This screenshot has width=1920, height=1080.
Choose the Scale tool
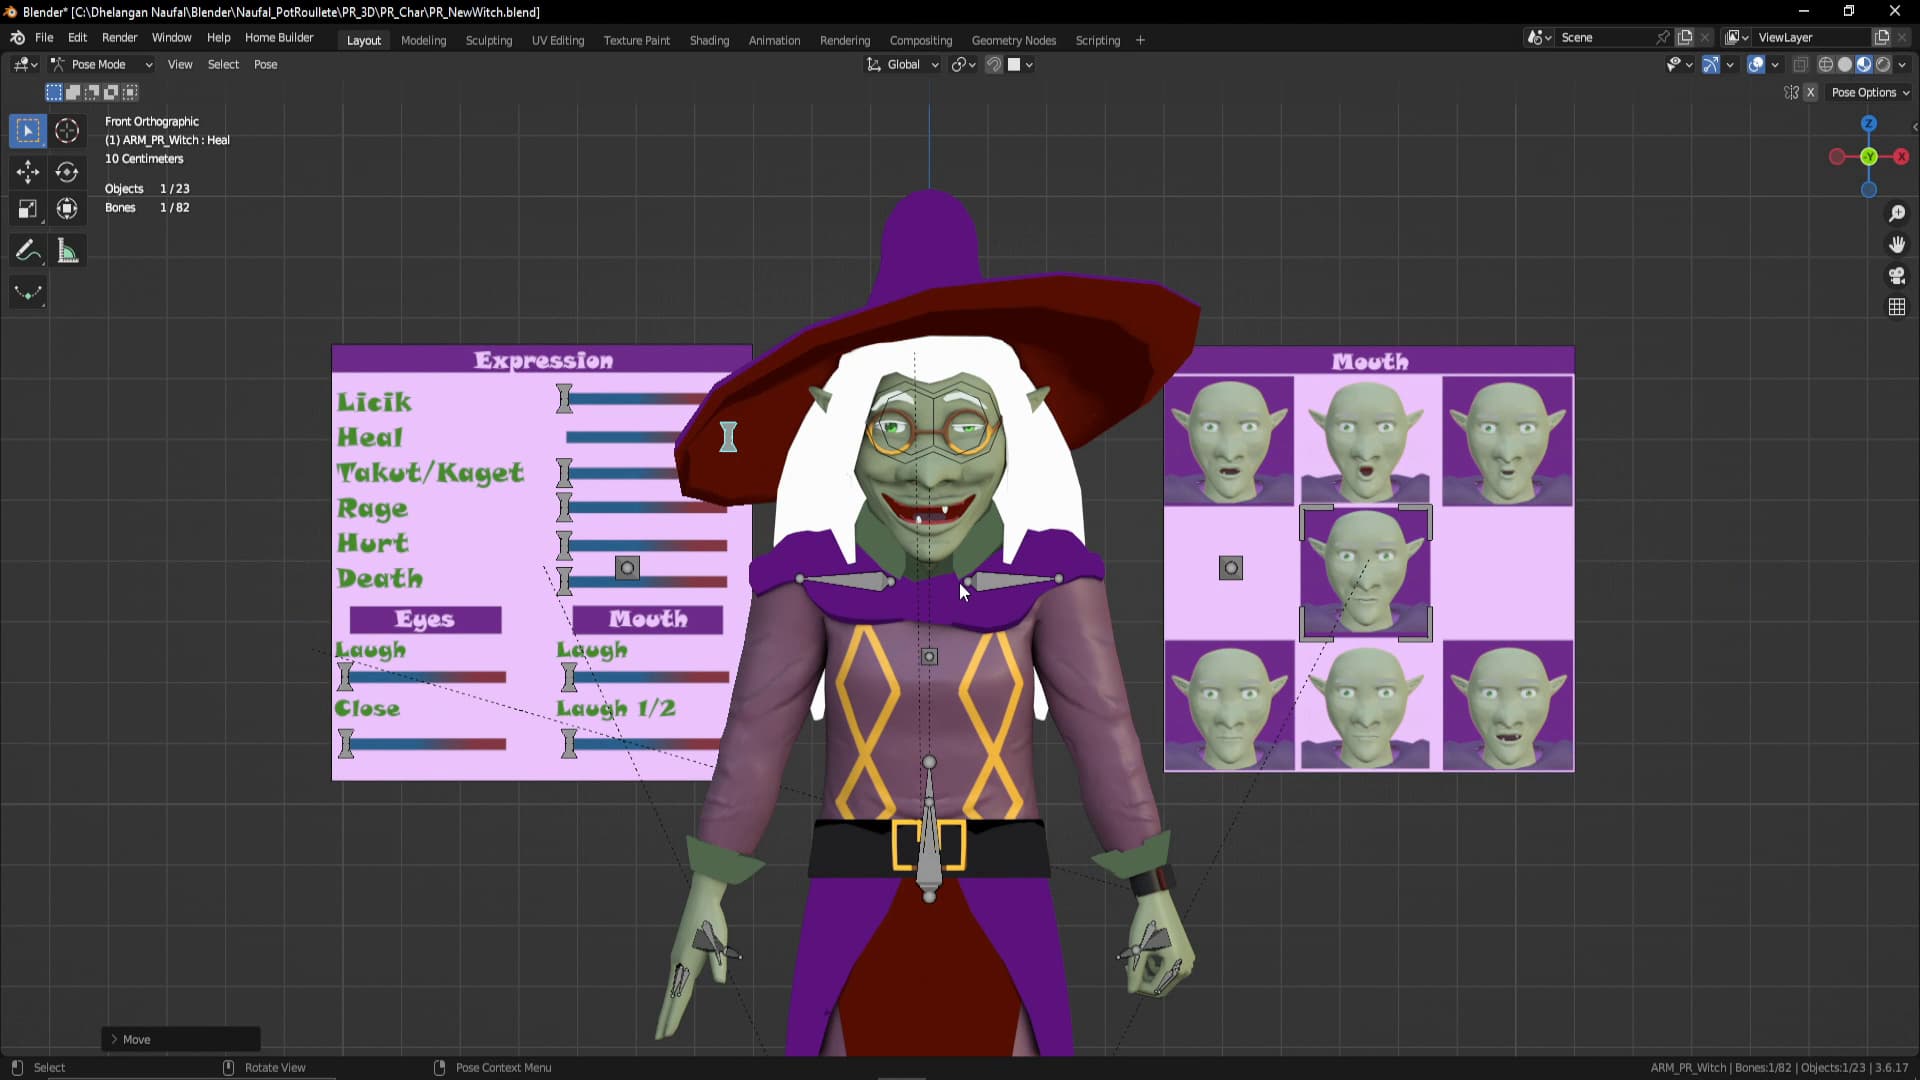point(28,209)
